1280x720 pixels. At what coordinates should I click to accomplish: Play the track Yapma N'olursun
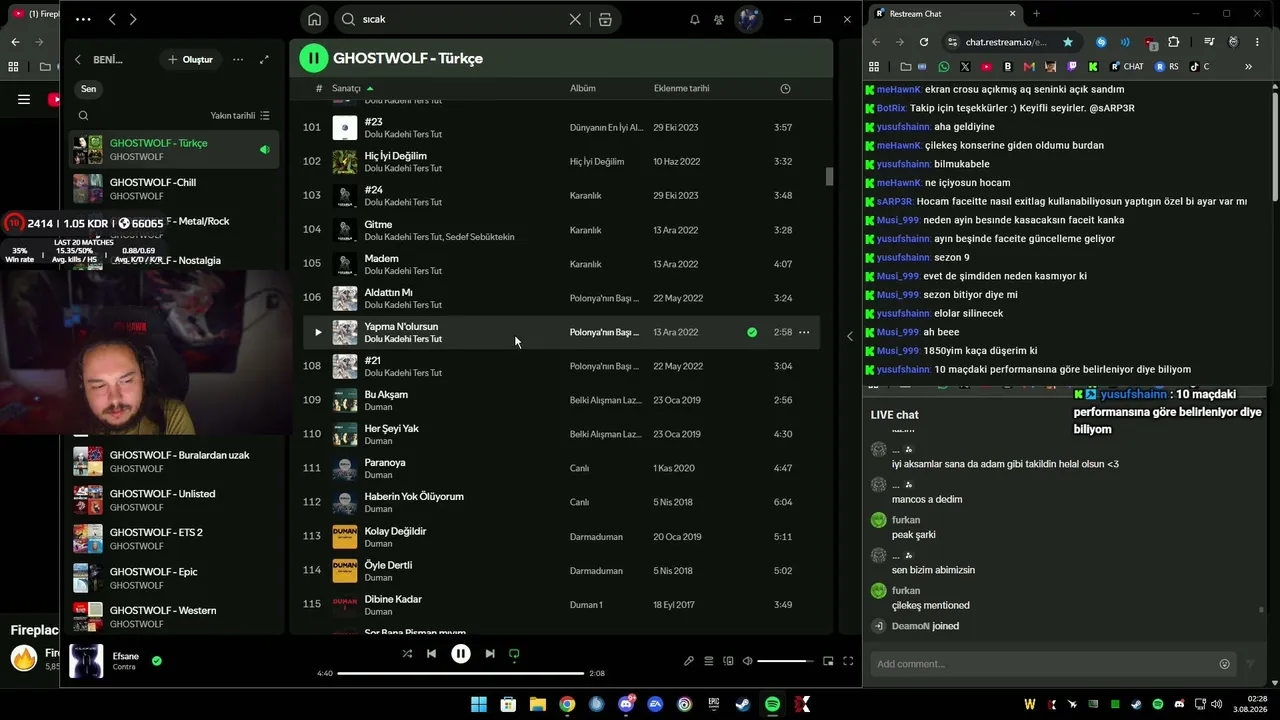(318, 332)
